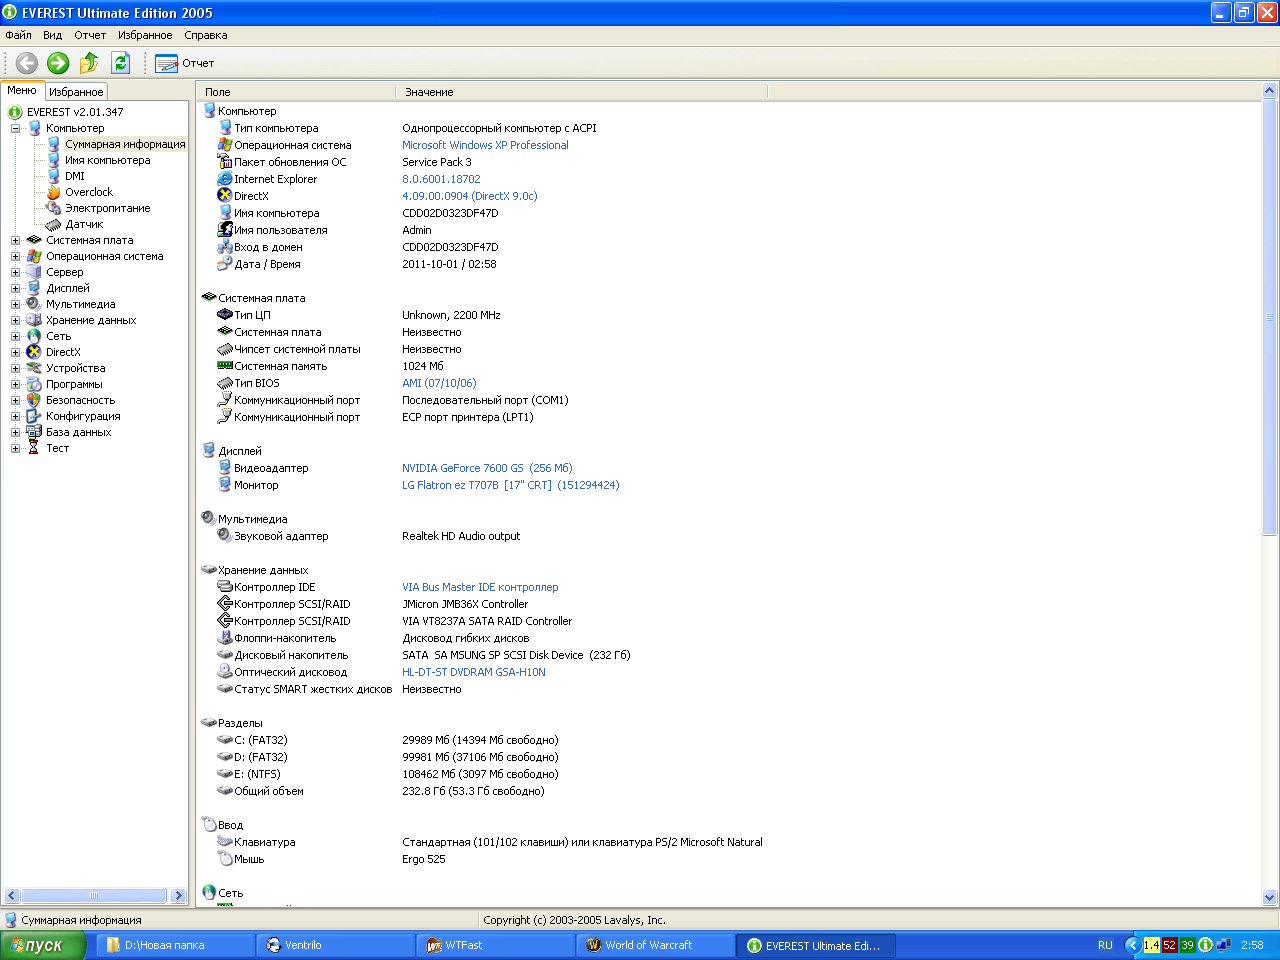Click the vertical scrollbar up arrow

click(1270, 91)
